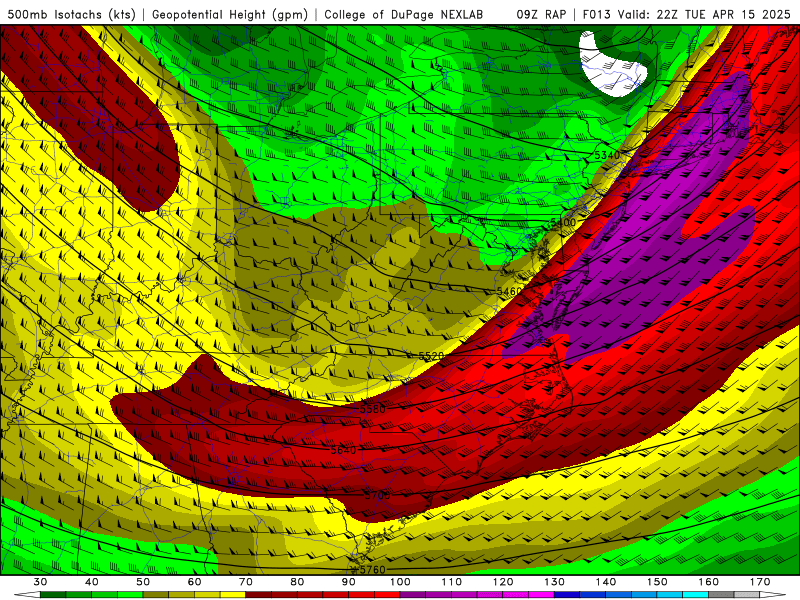The image size is (800, 600).
Task: Click the '30' value on the color scale
Action: (40, 582)
